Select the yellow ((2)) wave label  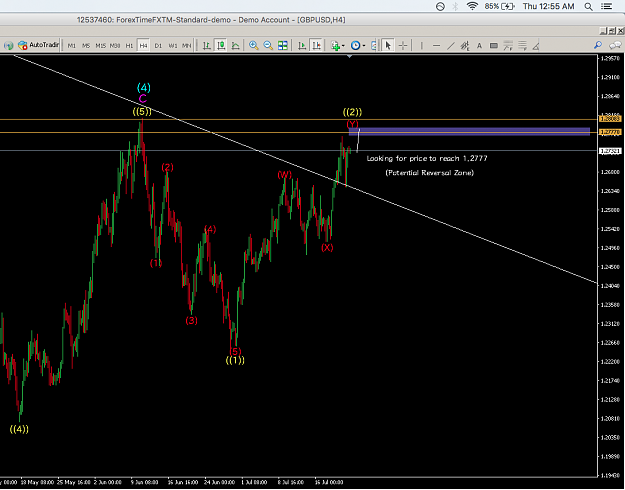[352, 112]
